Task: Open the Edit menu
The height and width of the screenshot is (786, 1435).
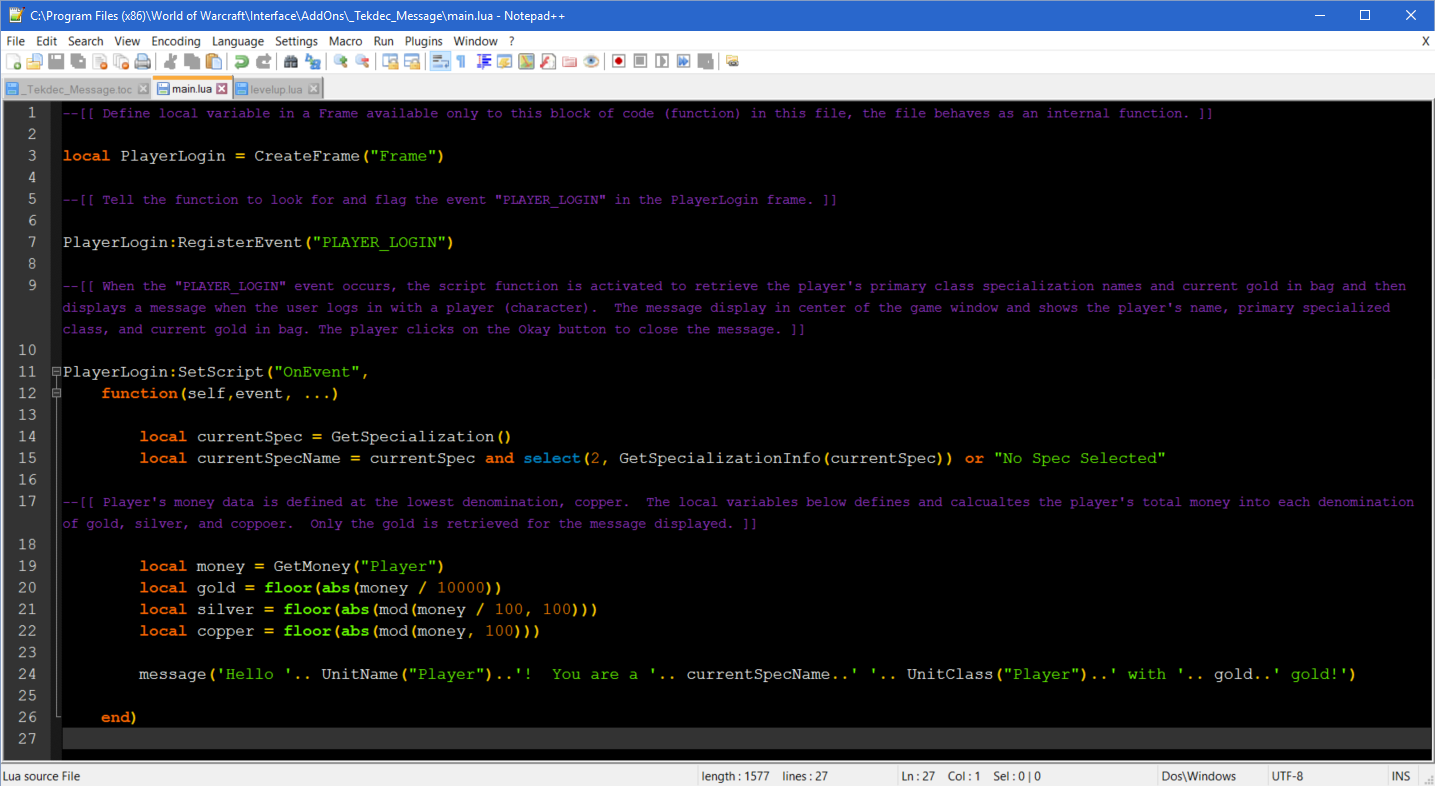Action: point(46,41)
